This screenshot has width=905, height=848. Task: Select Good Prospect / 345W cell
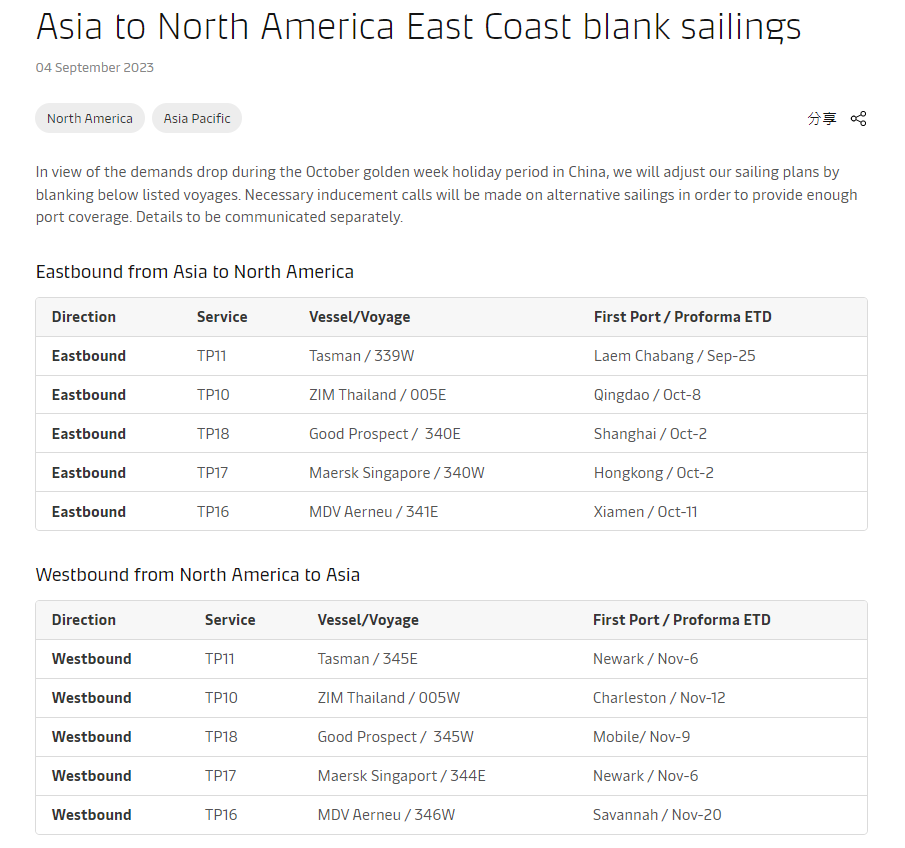coord(395,737)
